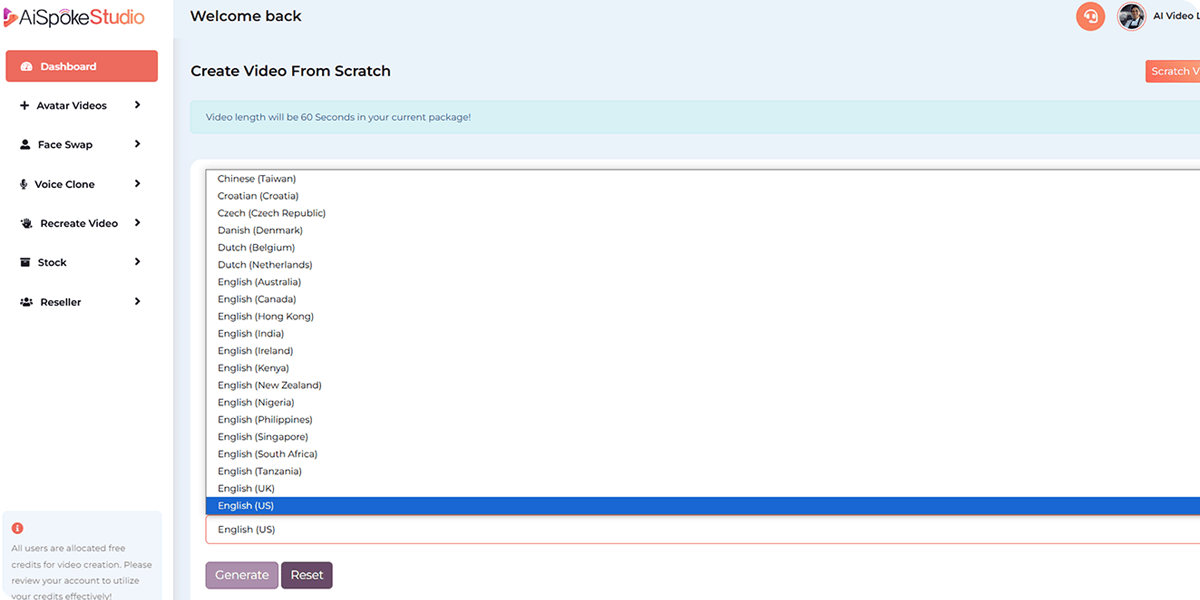The width and height of the screenshot is (1200, 600).
Task: Click the headset support icon
Action: click(1090, 17)
